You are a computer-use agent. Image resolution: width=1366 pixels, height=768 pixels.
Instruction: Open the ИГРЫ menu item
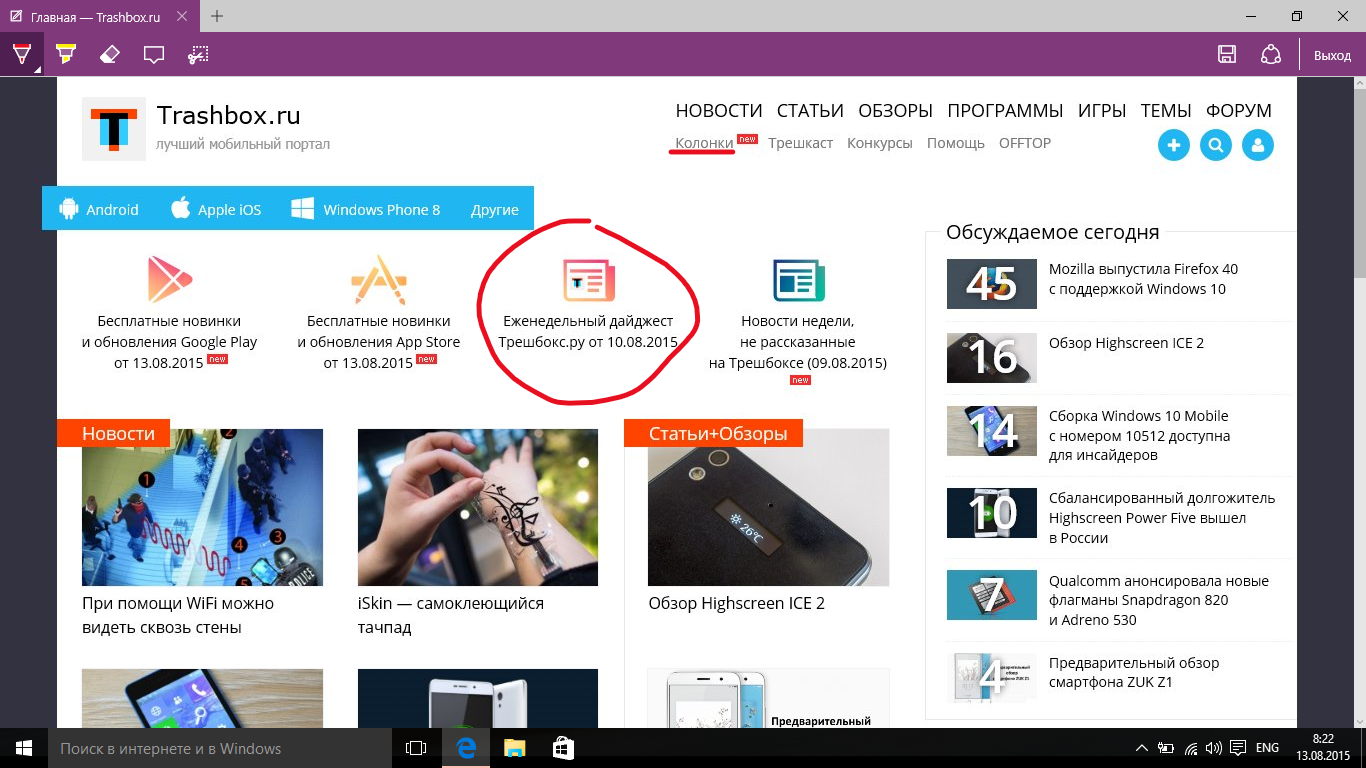1102,111
